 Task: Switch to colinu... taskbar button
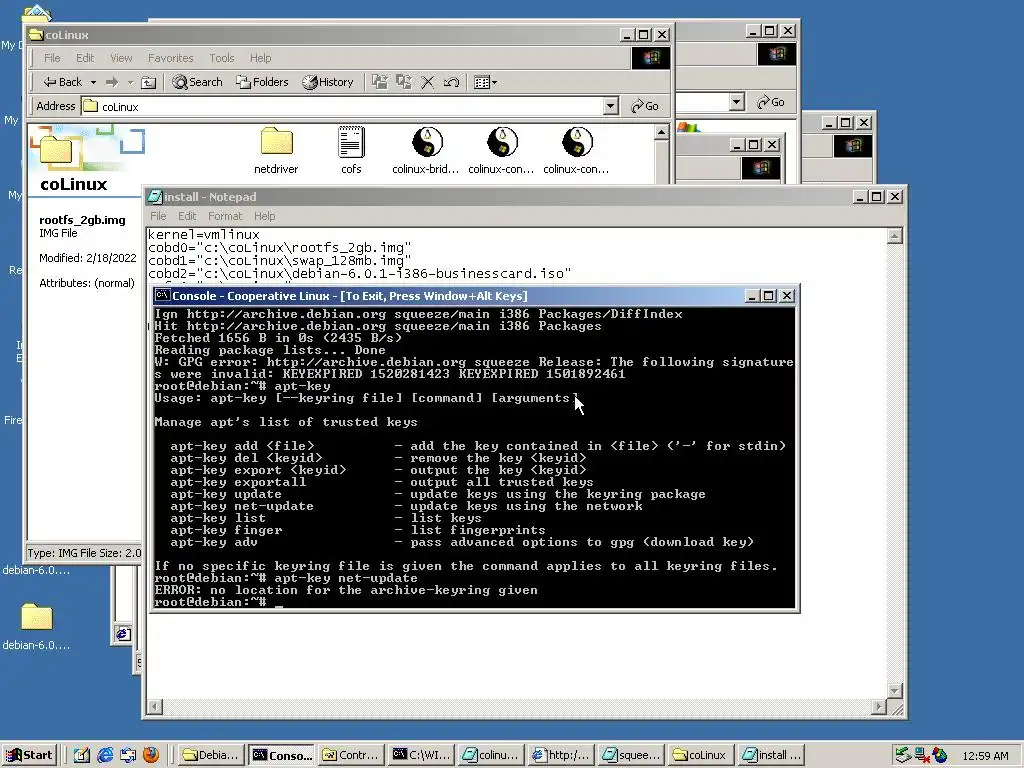(490, 755)
